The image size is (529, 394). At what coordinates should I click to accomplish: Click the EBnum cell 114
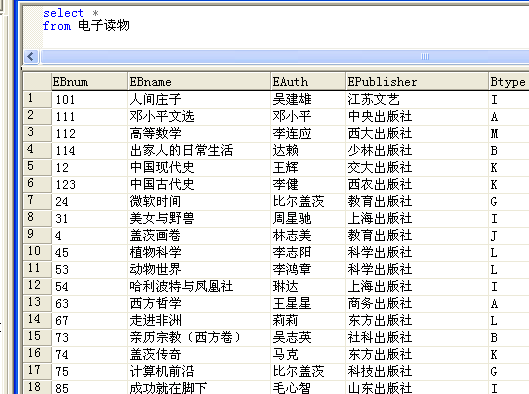(x=89, y=150)
